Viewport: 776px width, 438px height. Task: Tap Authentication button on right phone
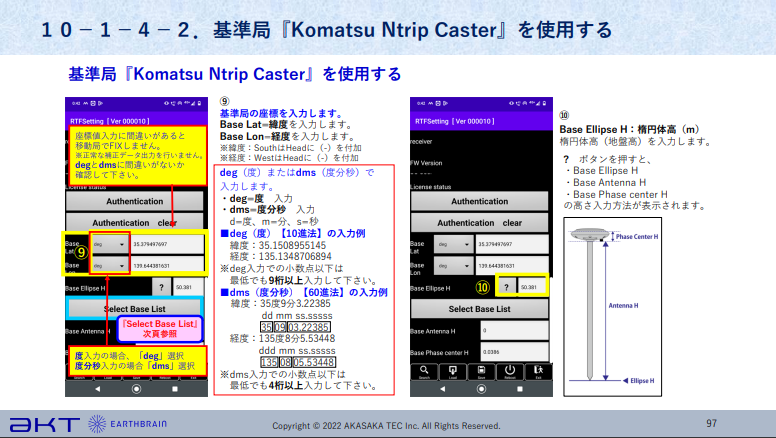click(480, 201)
